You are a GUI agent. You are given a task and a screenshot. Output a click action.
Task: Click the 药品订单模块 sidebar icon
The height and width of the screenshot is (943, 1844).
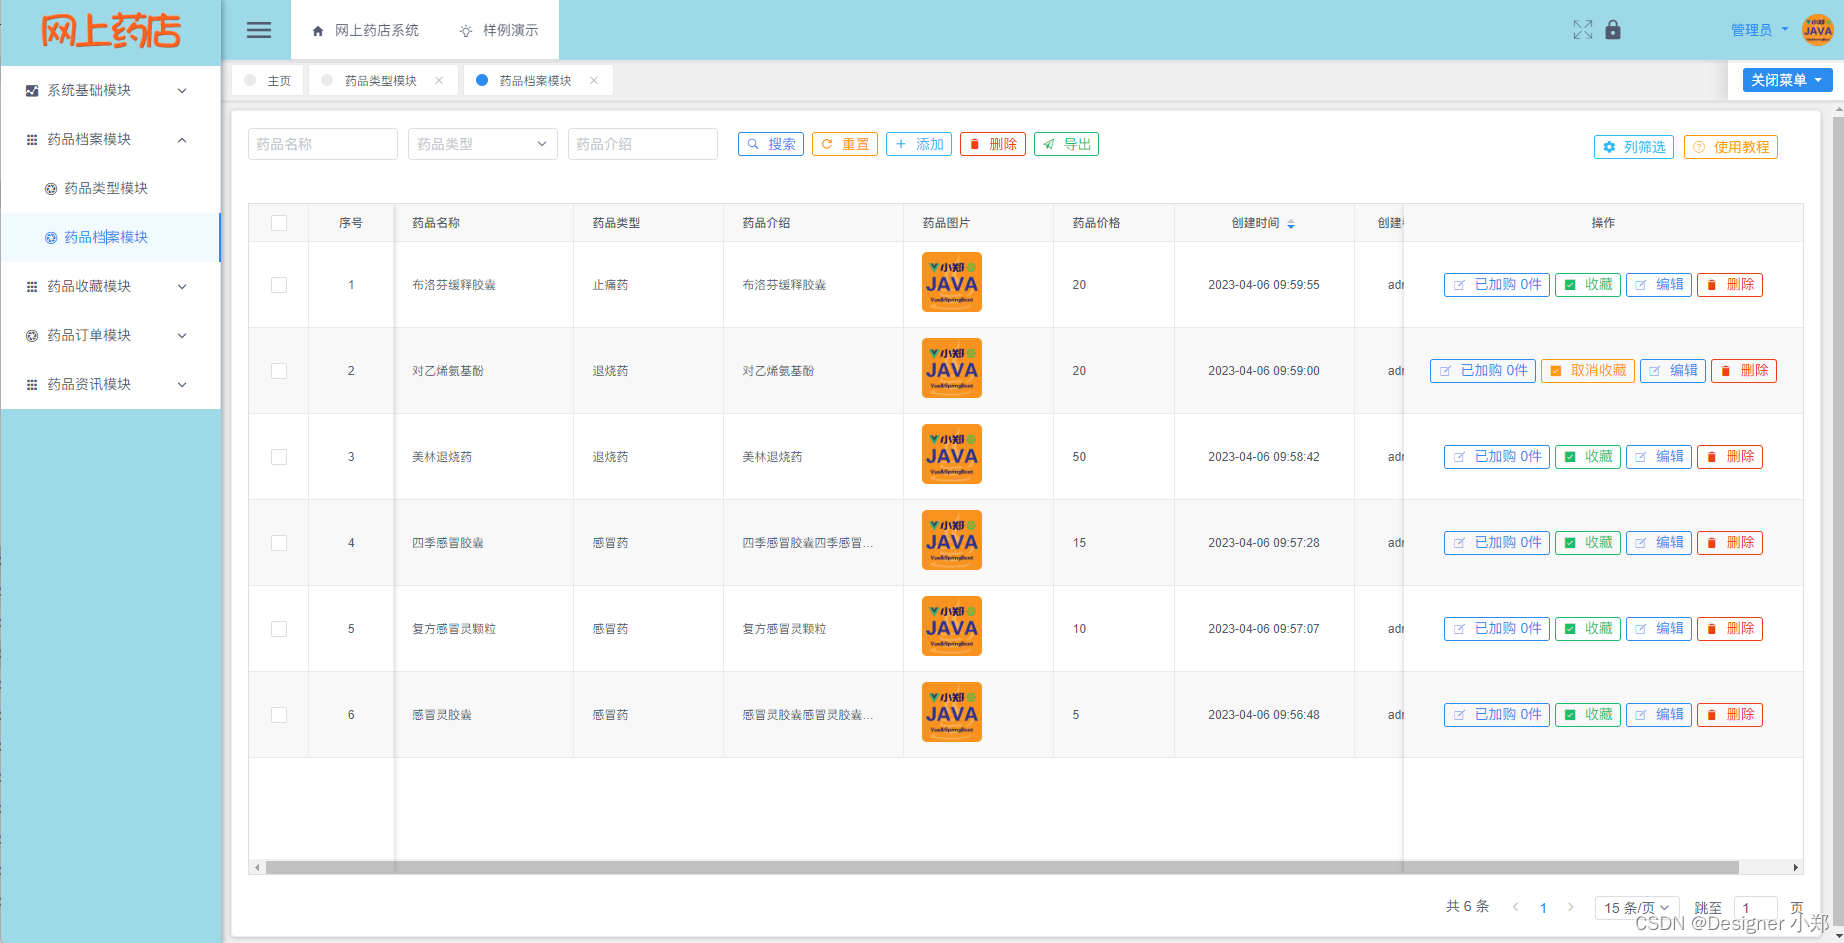[x=32, y=336]
